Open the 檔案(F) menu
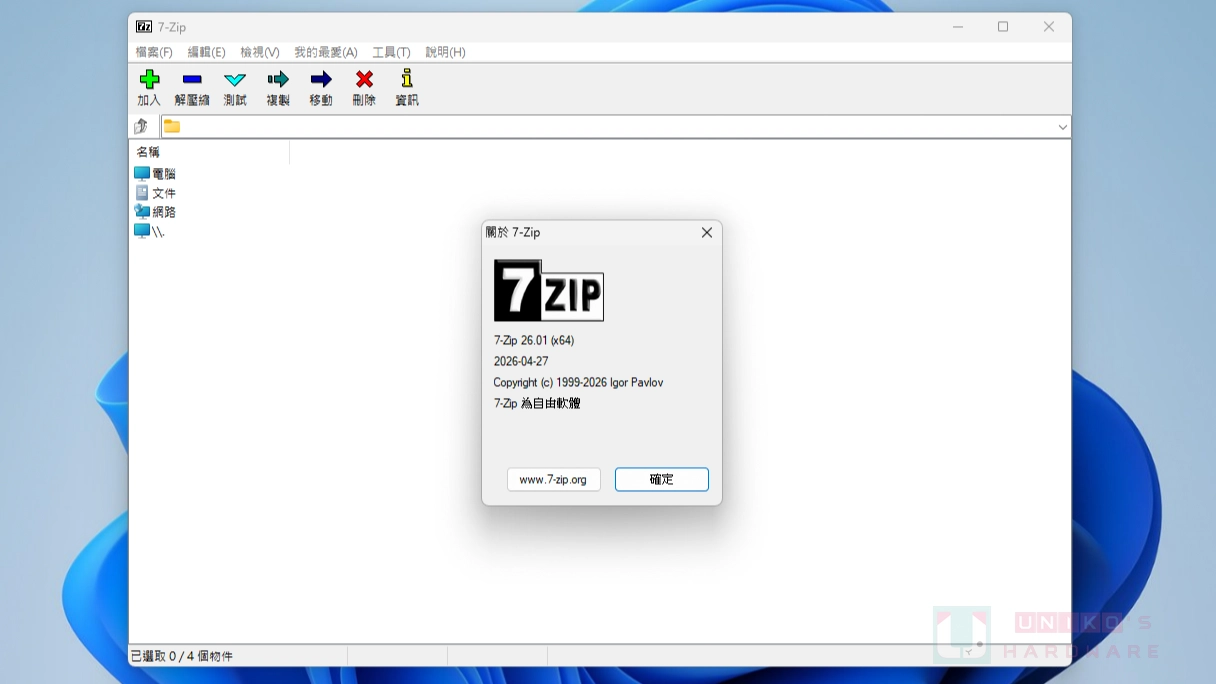Viewport: 1216px width, 684px height. point(154,52)
